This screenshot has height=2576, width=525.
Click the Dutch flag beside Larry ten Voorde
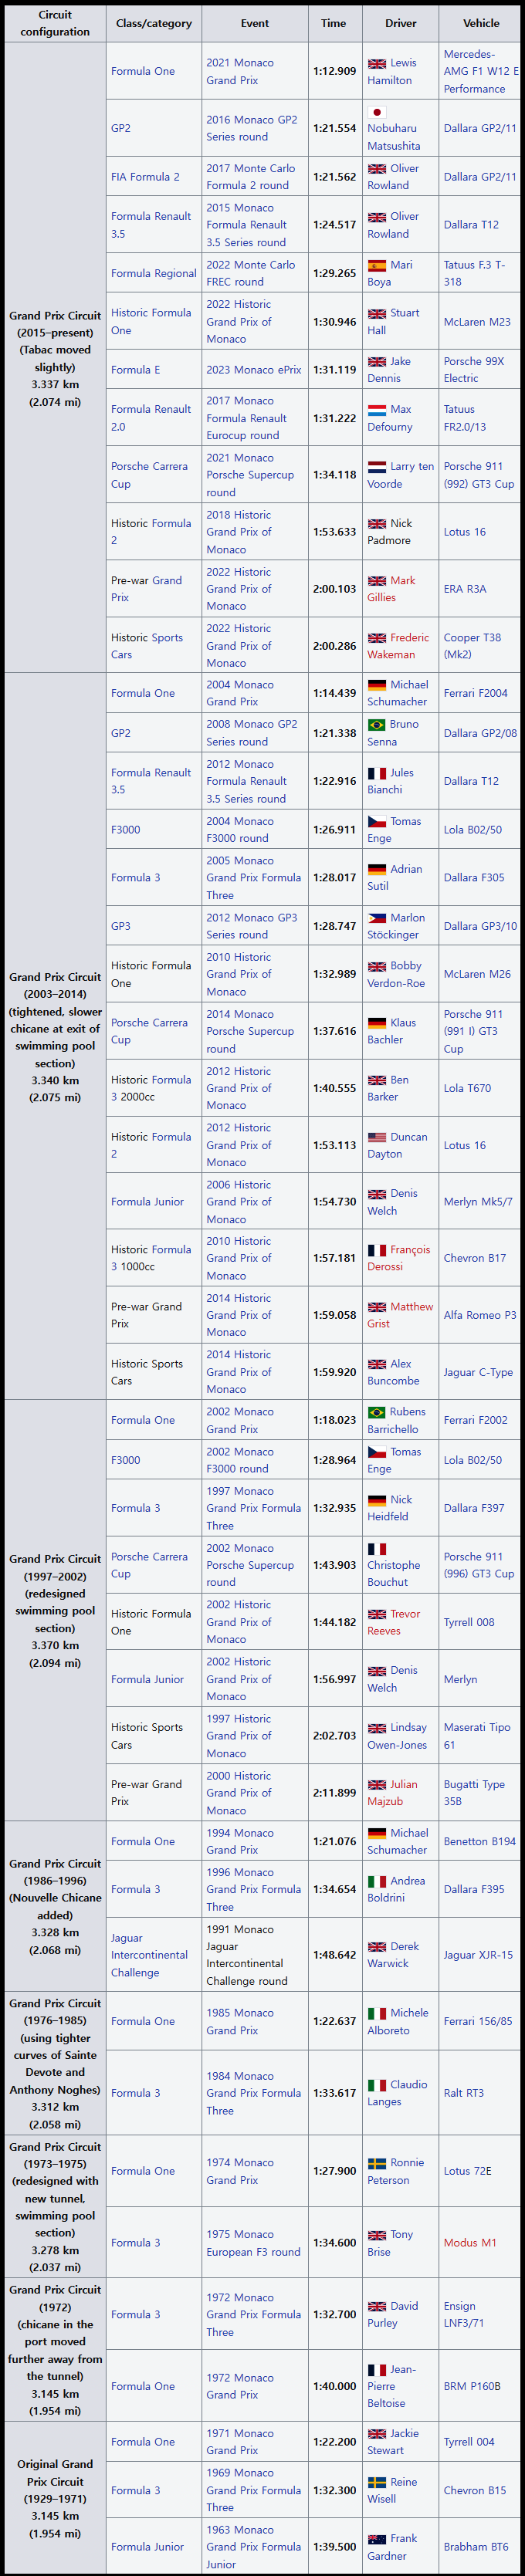377,467
